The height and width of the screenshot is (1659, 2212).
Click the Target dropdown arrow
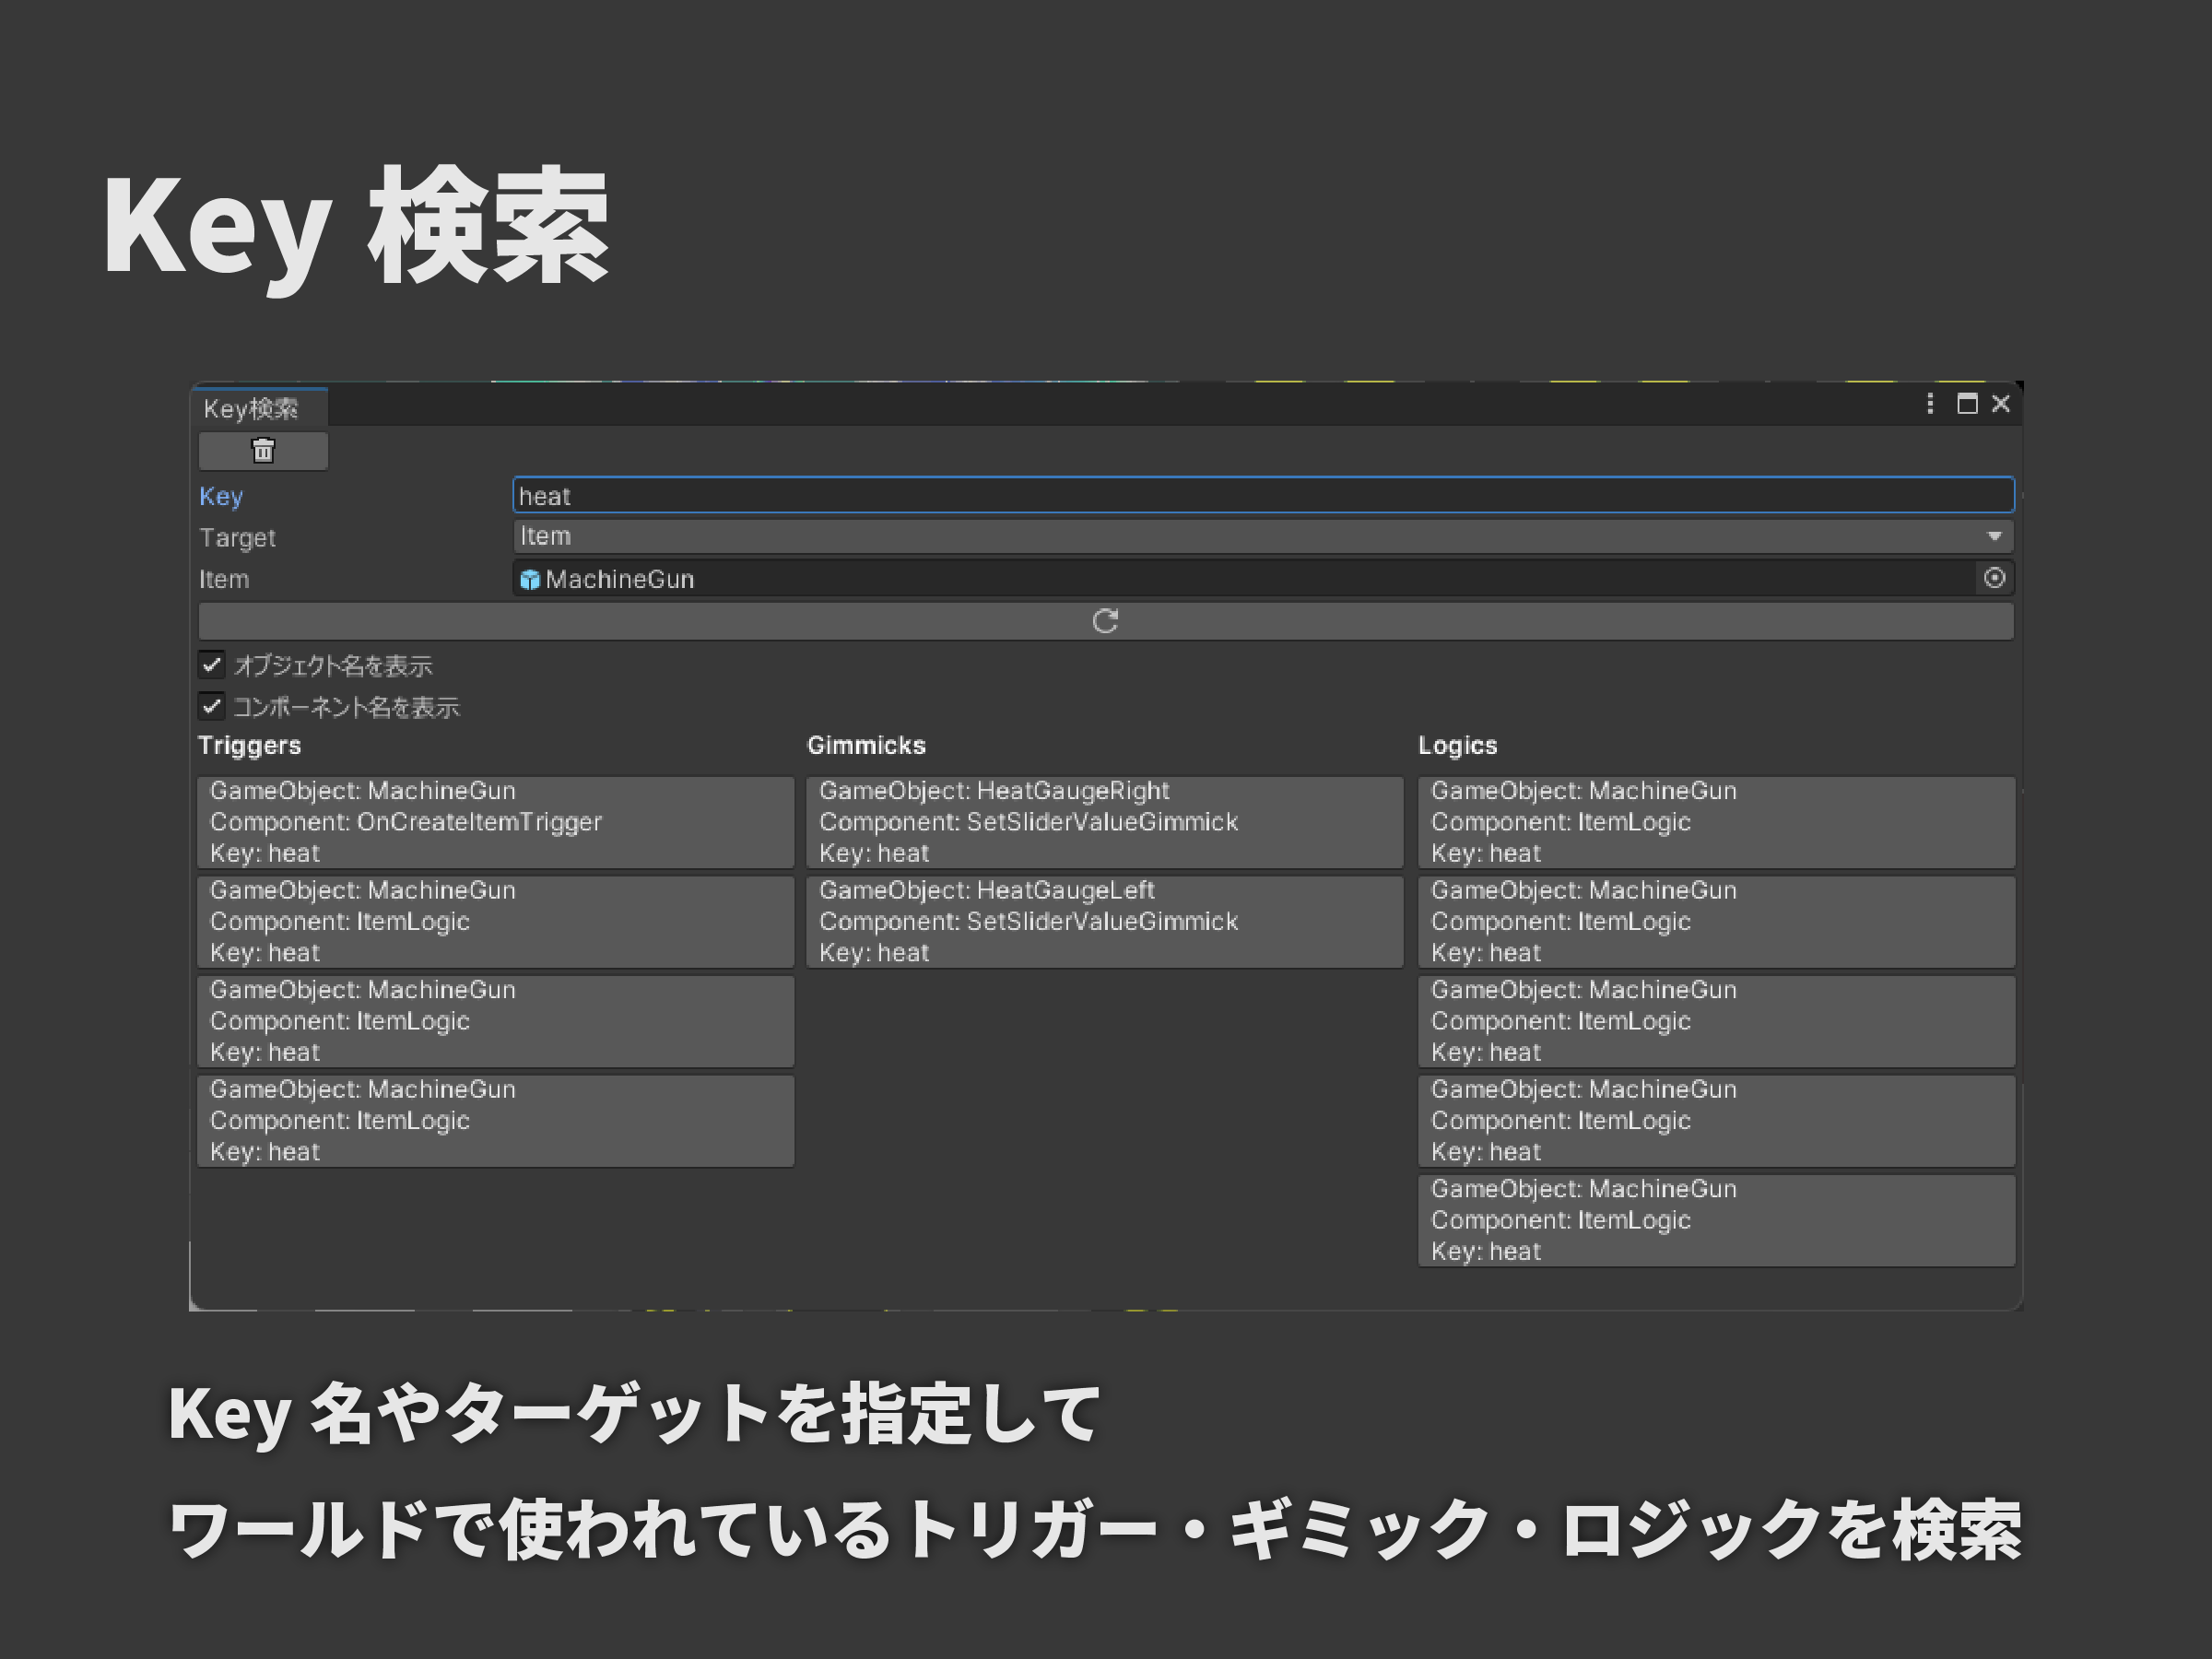click(x=1994, y=537)
